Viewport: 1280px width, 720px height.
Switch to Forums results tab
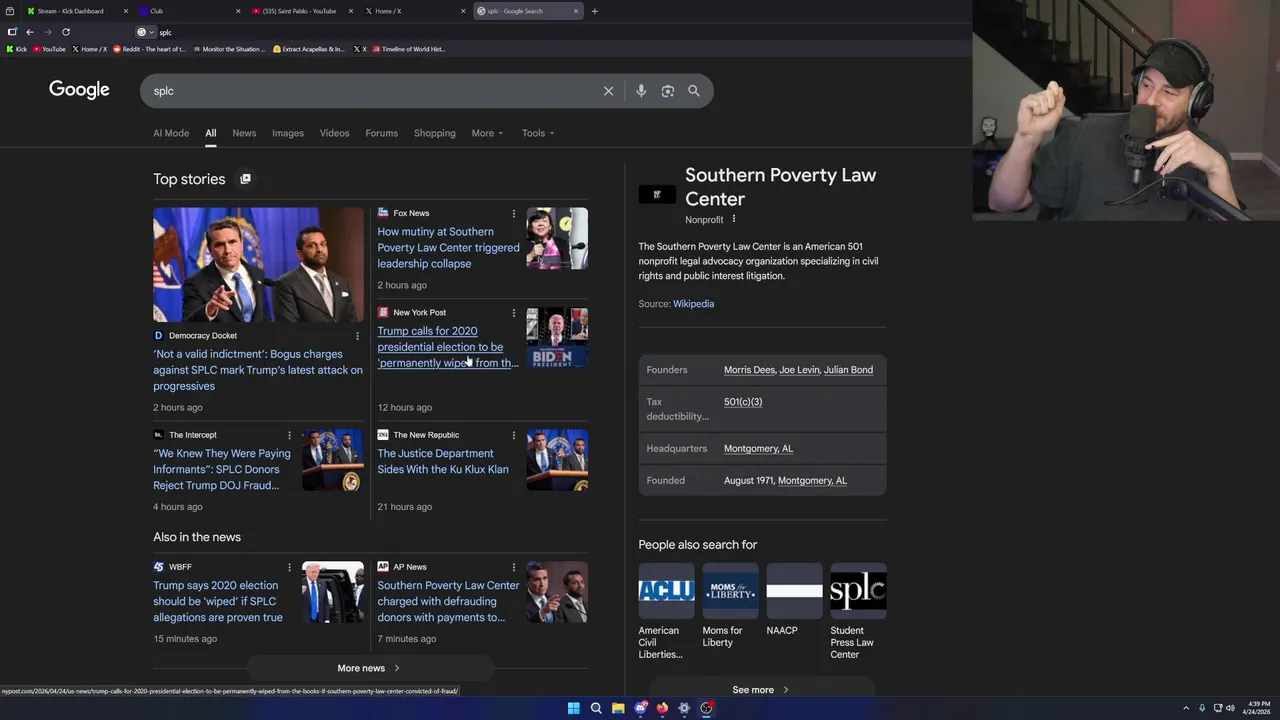pos(381,133)
